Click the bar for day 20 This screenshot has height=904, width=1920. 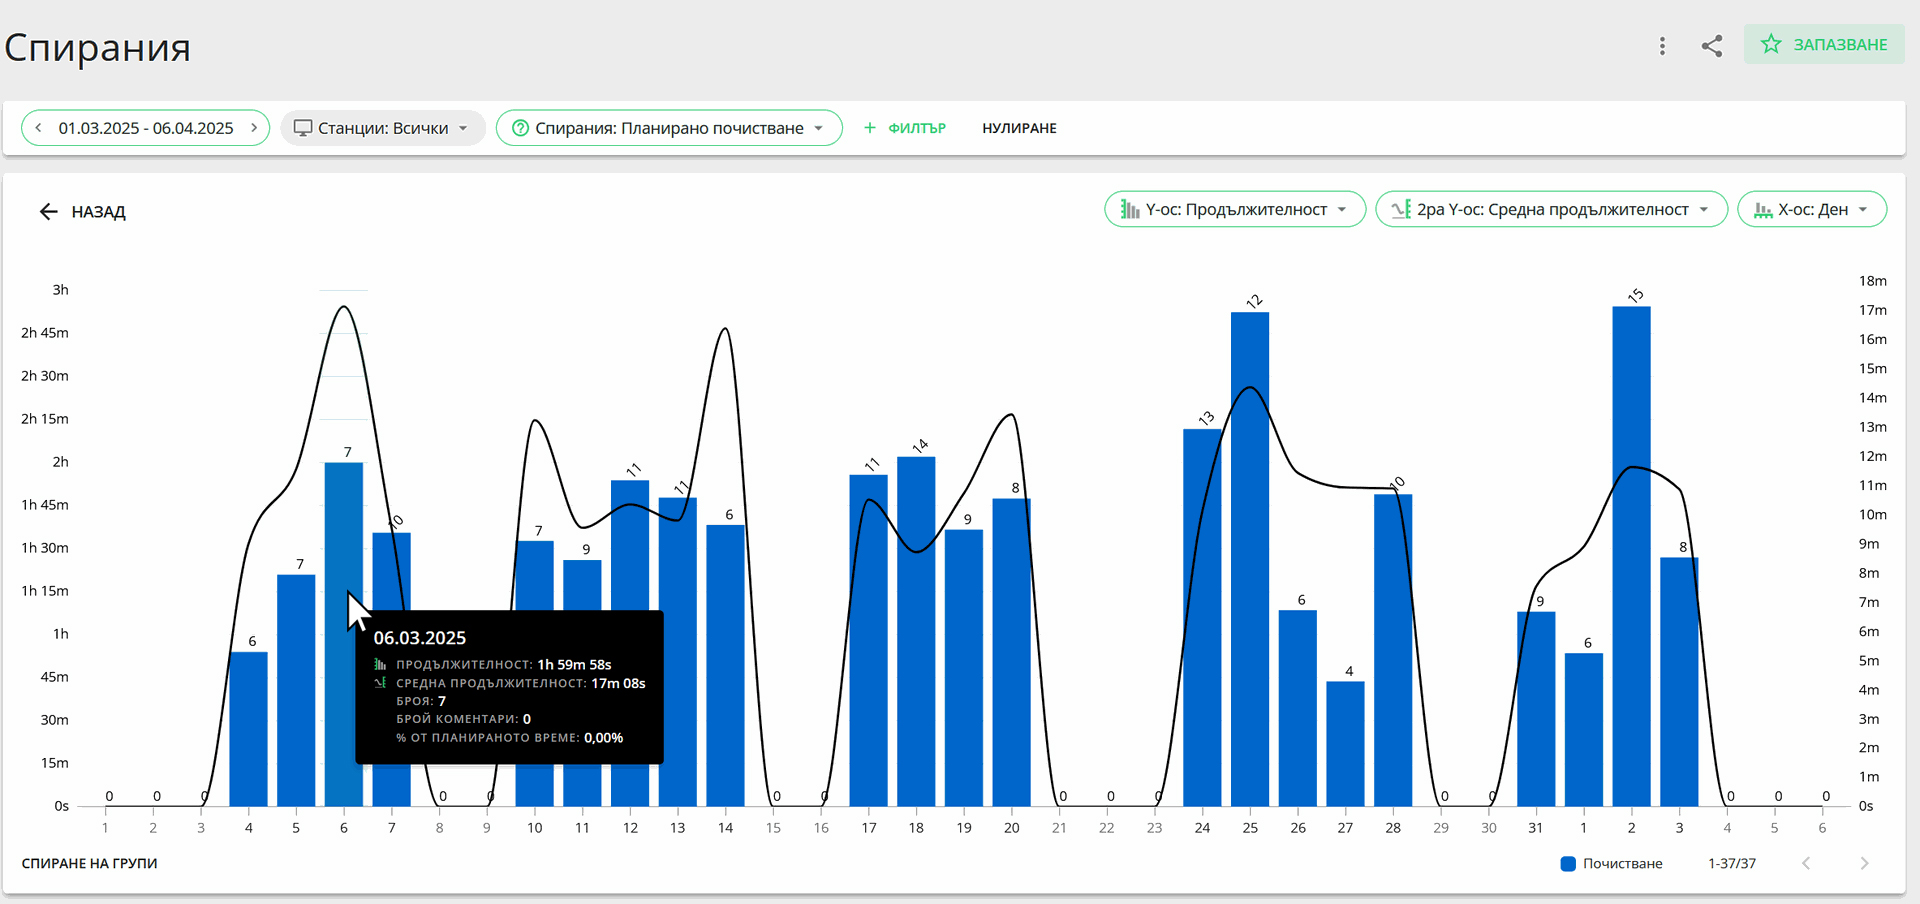tap(1011, 652)
